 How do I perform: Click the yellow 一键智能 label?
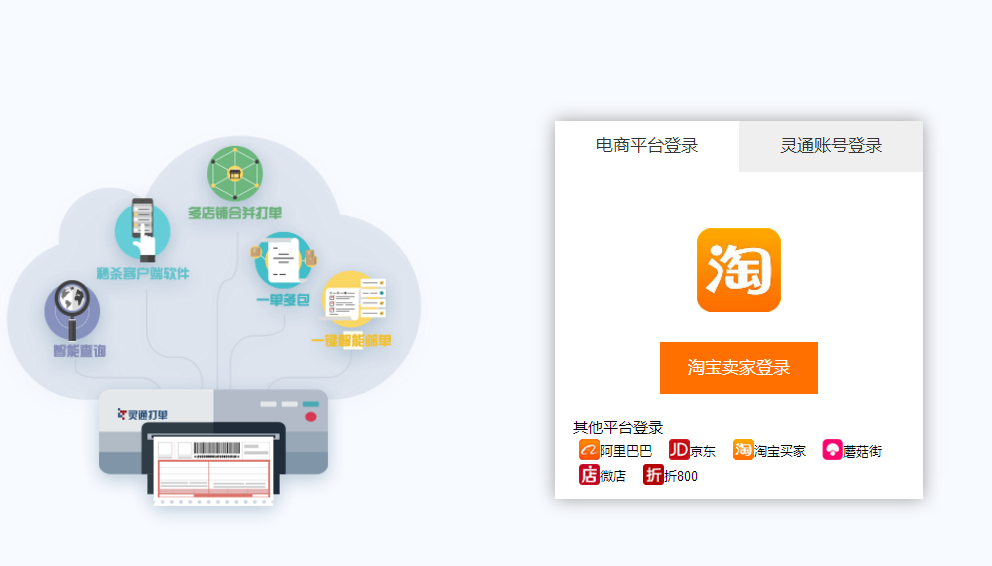tap(352, 341)
